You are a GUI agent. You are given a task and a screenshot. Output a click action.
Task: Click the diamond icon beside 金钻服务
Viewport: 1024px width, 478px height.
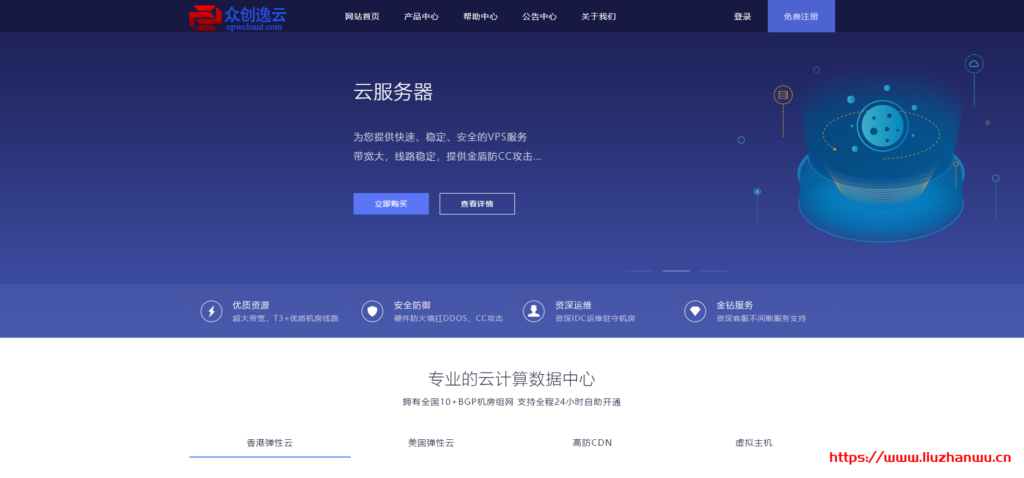695,311
